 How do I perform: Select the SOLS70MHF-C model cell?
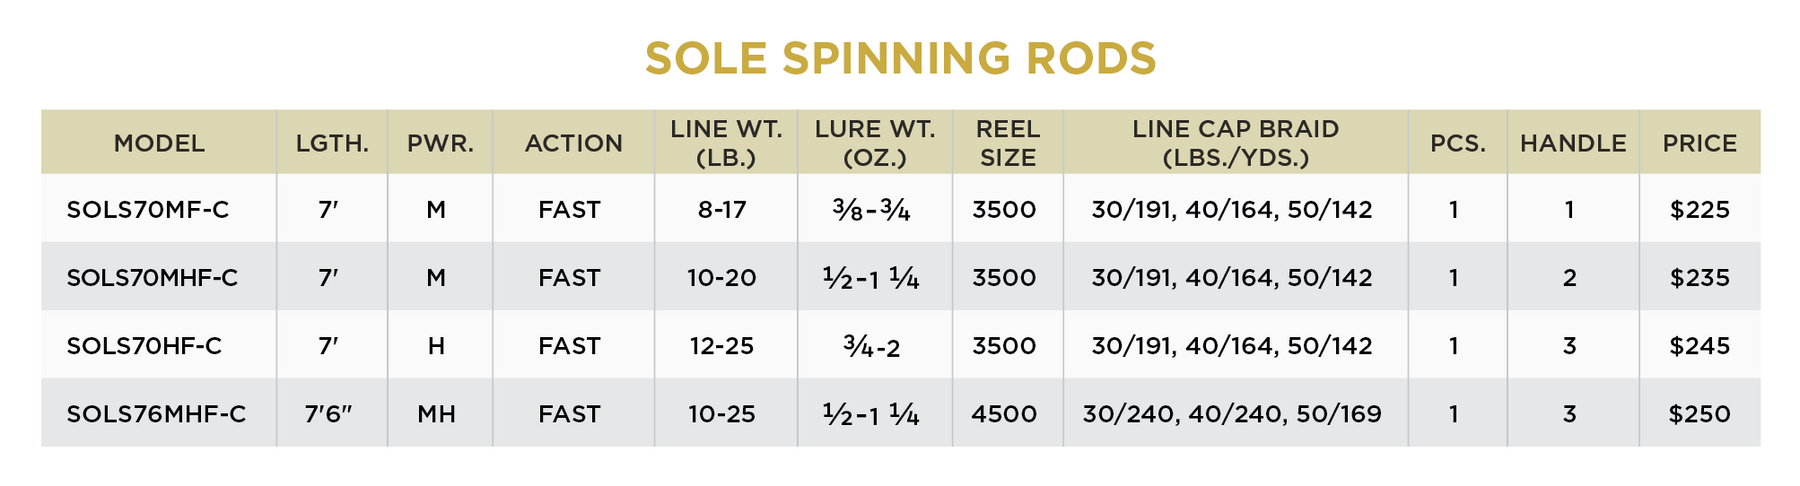click(x=152, y=278)
